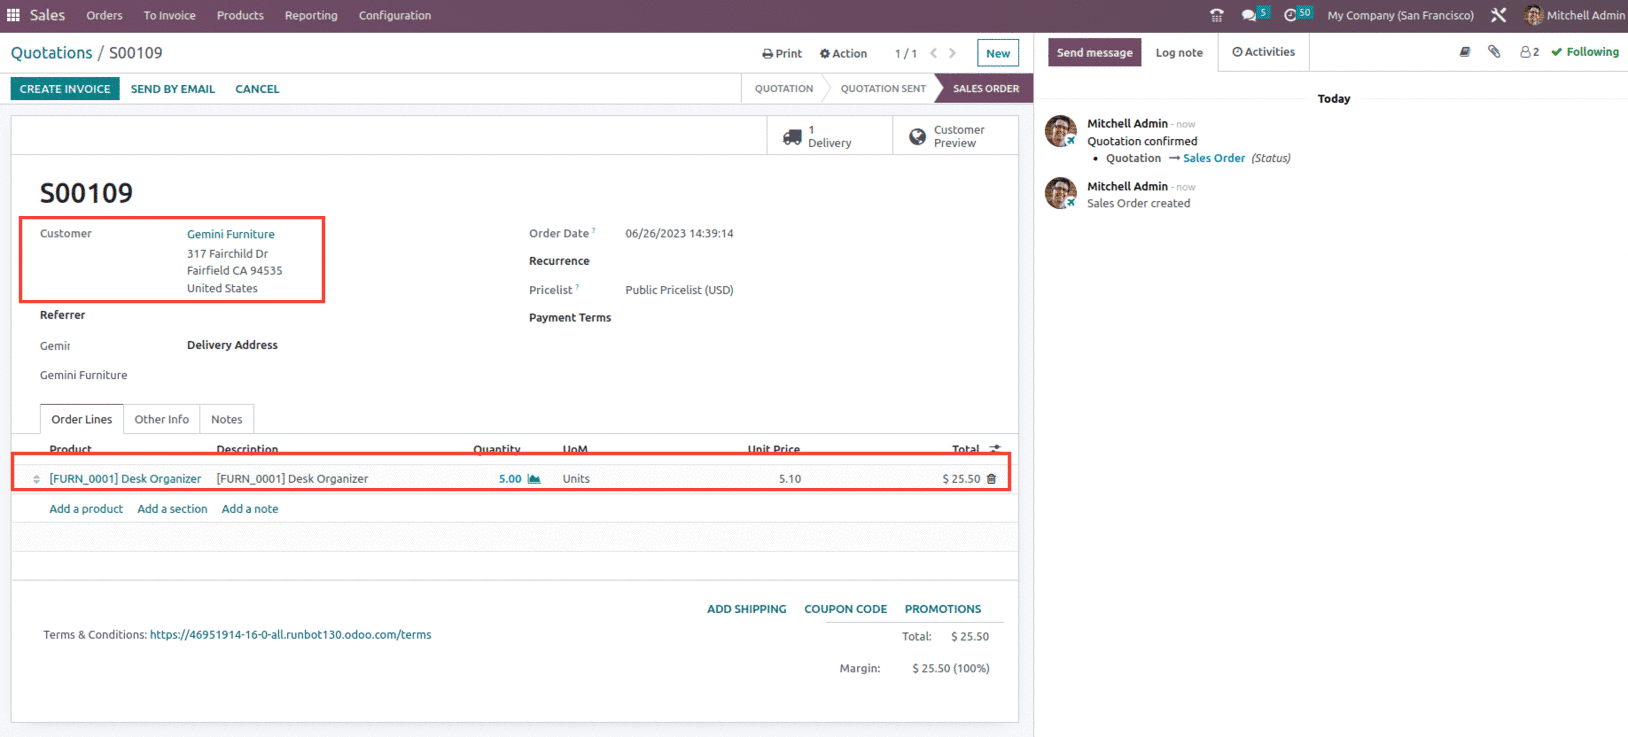Click avatar beside Sales Order created message

click(x=1061, y=193)
